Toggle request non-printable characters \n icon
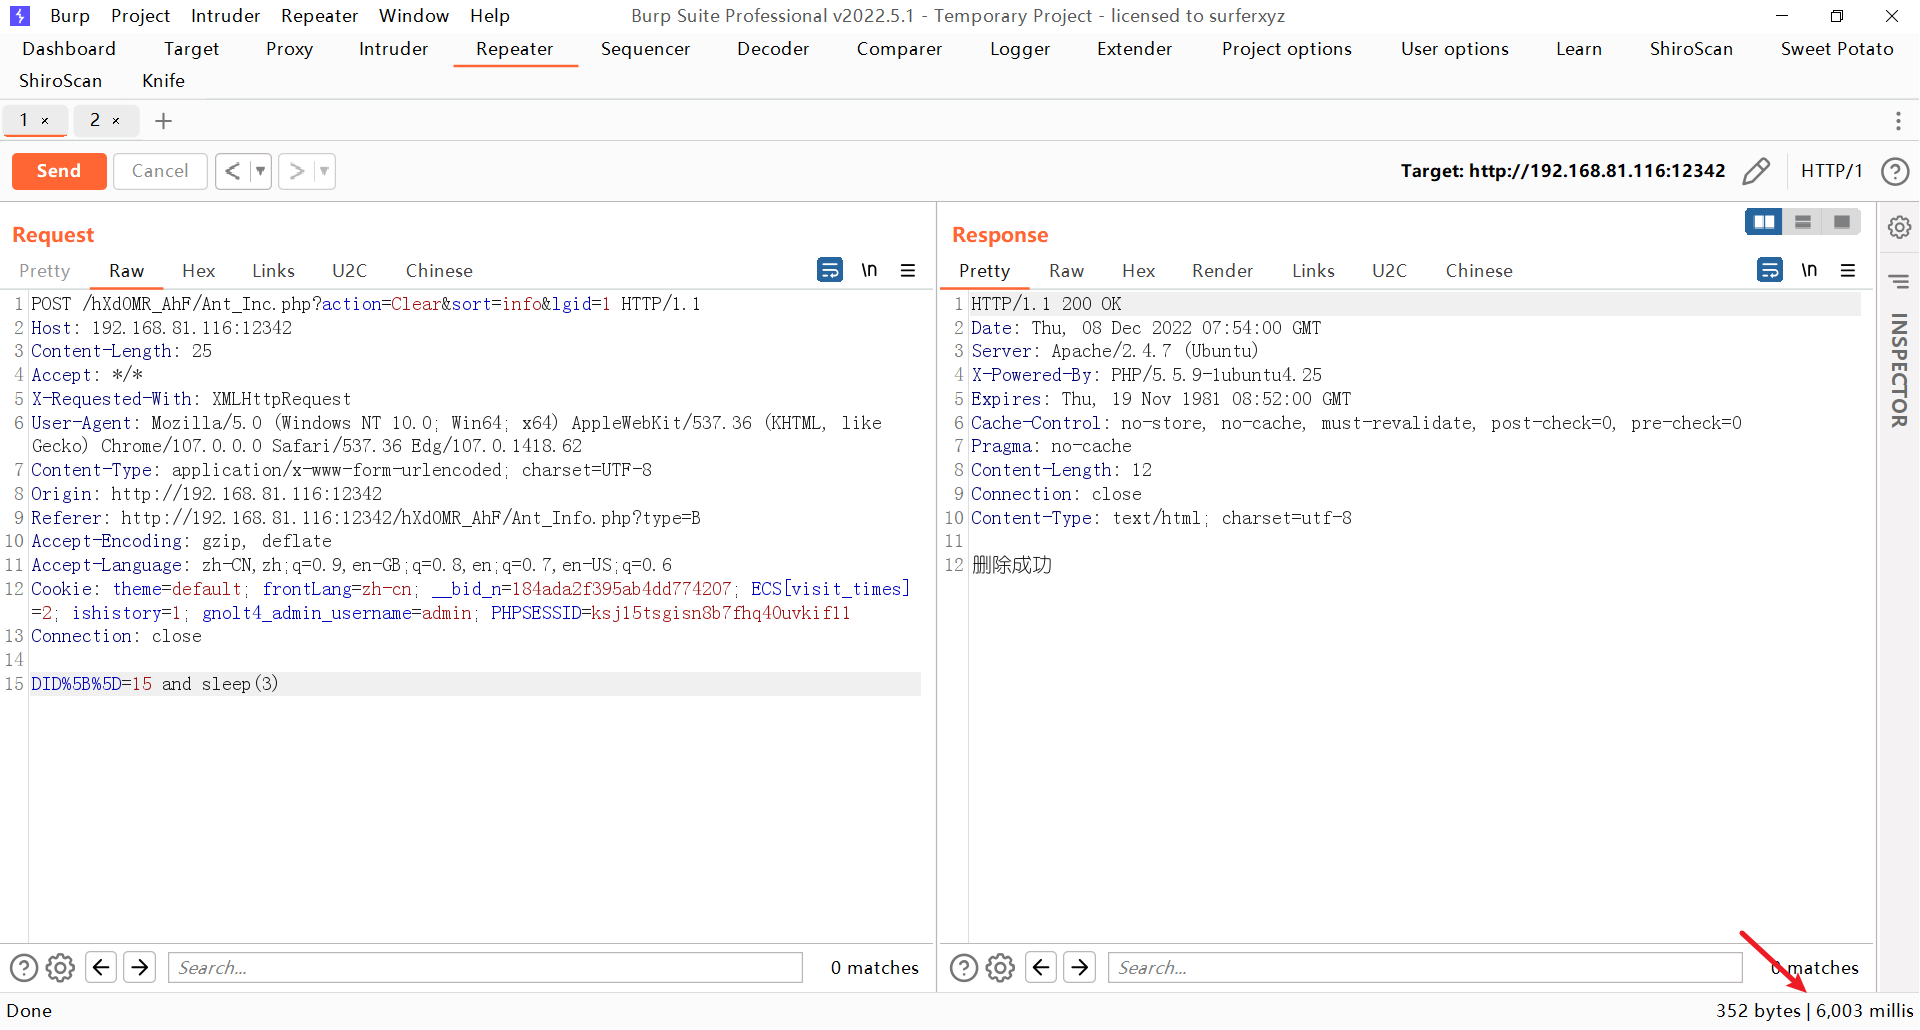 tap(869, 270)
